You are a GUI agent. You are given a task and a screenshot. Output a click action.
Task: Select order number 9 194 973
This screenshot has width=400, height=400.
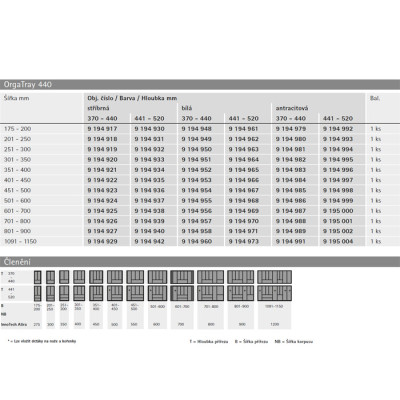coord(243,241)
